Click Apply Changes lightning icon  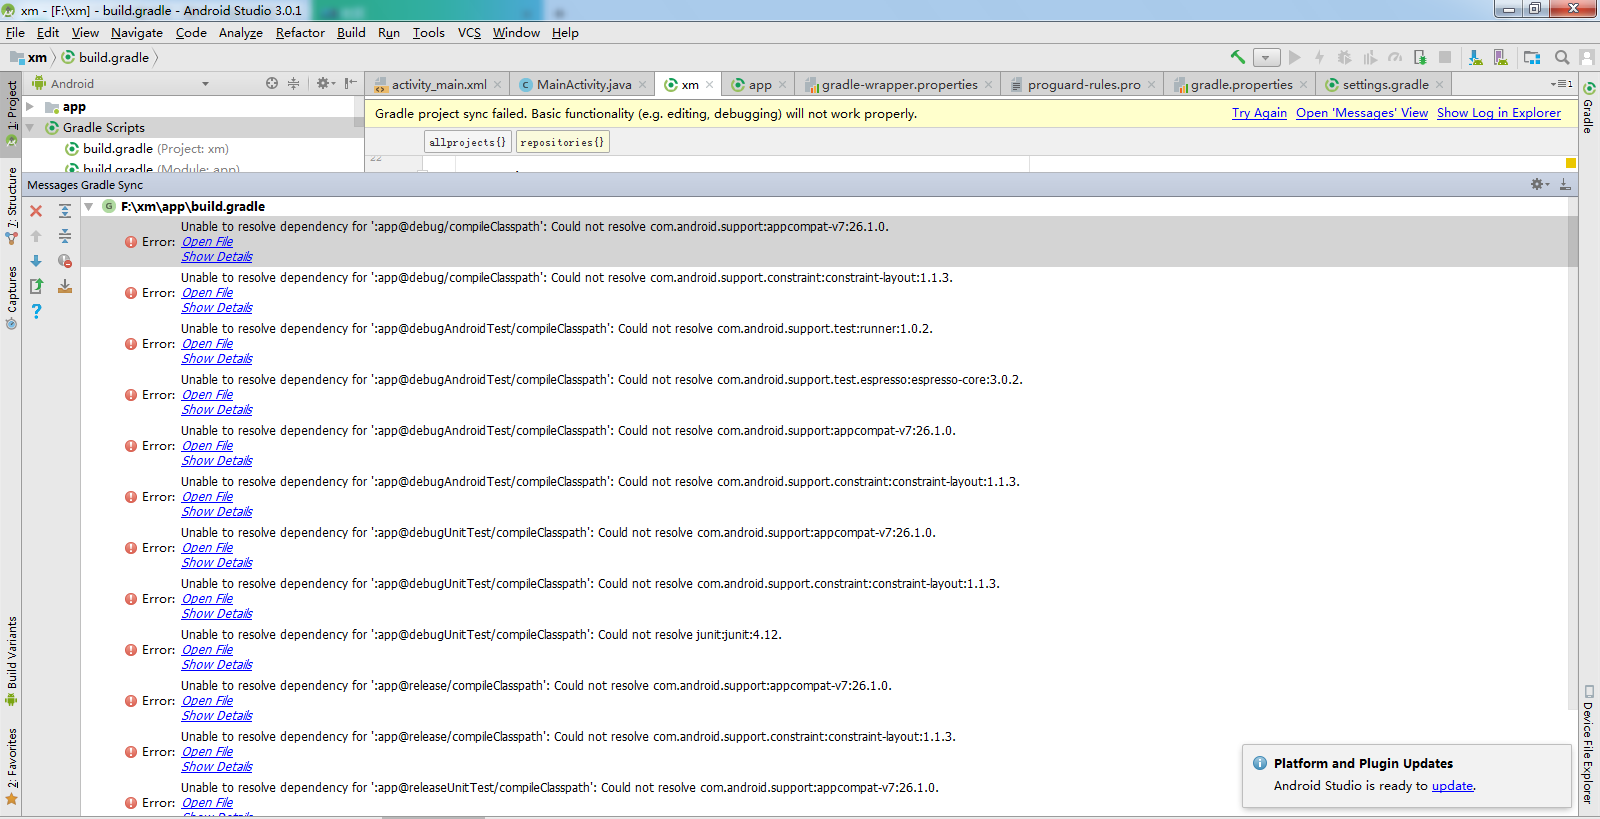tap(1319, 57)
